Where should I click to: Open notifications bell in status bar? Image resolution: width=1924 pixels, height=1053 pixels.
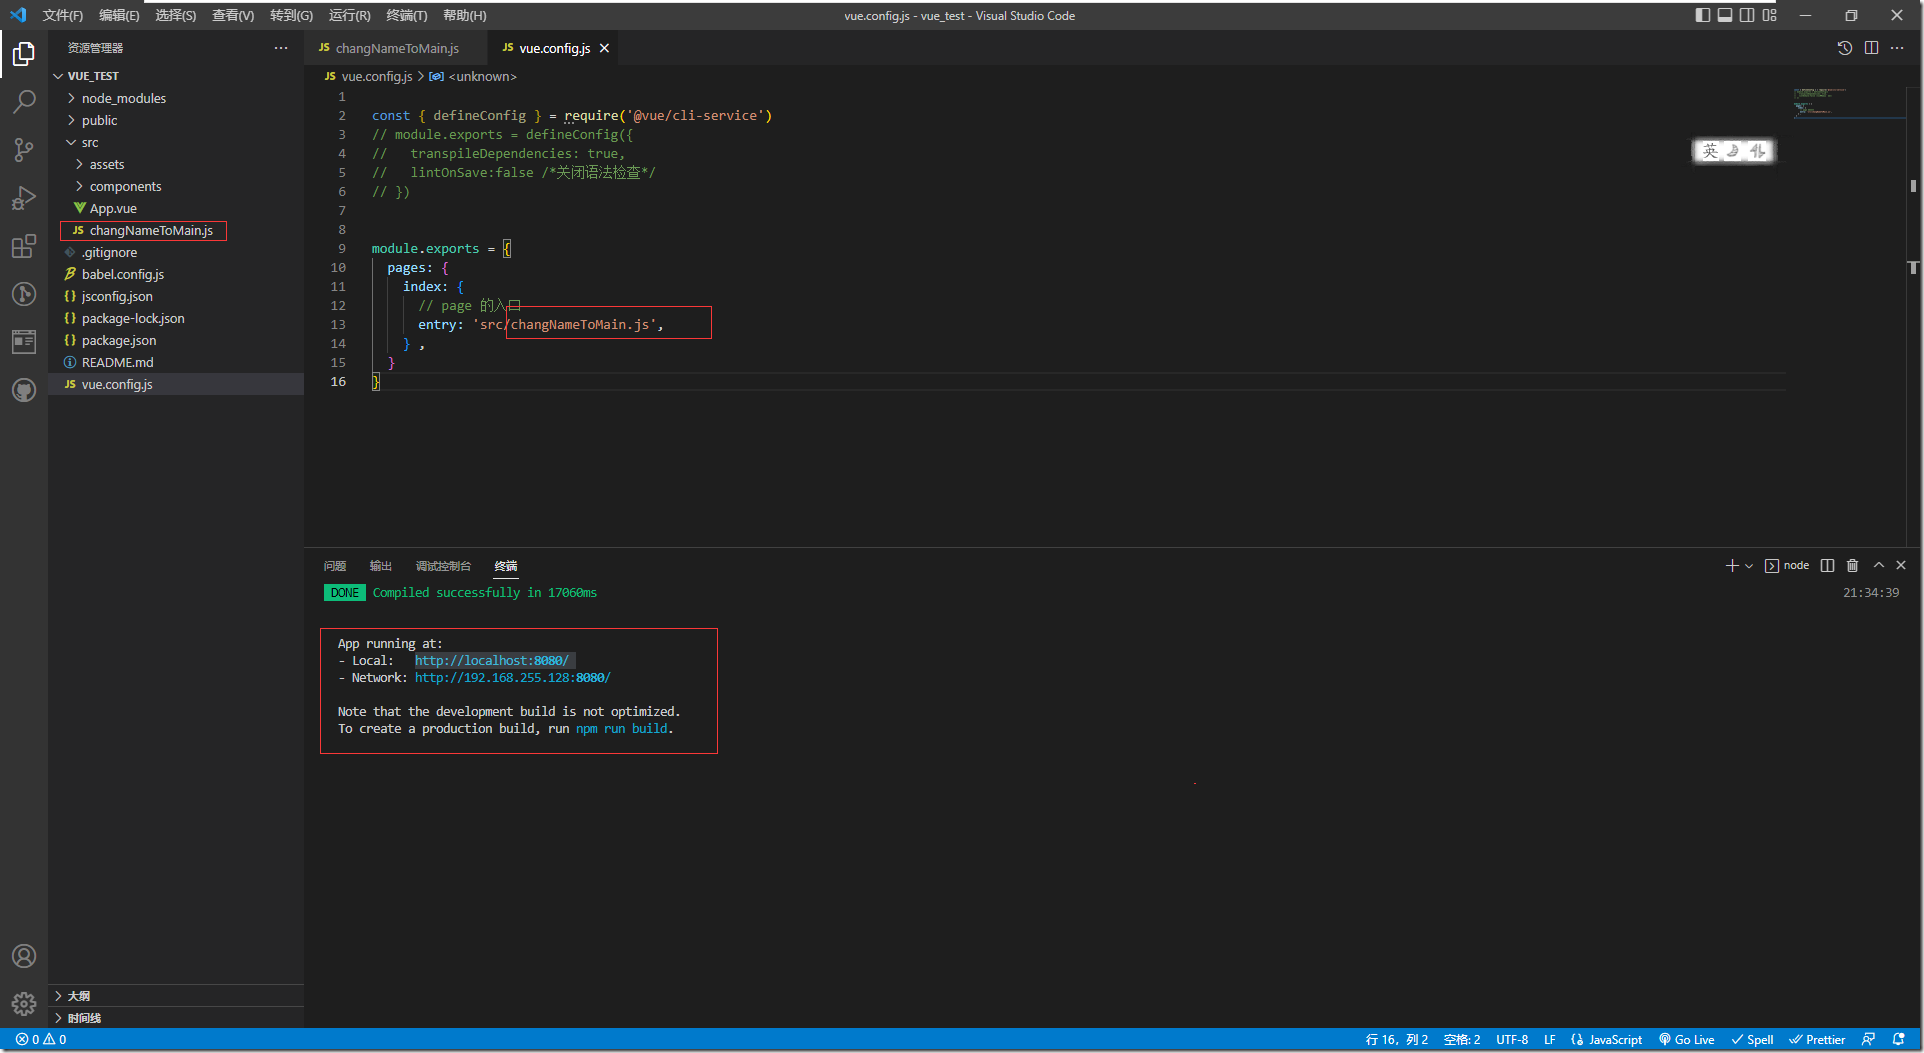1898,1040
